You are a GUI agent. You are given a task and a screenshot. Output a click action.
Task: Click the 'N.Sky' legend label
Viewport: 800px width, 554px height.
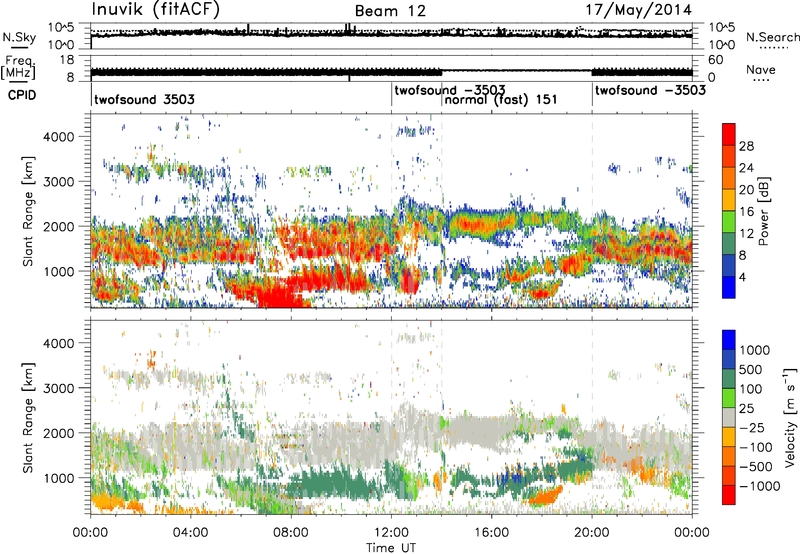[x=19, y=37]
